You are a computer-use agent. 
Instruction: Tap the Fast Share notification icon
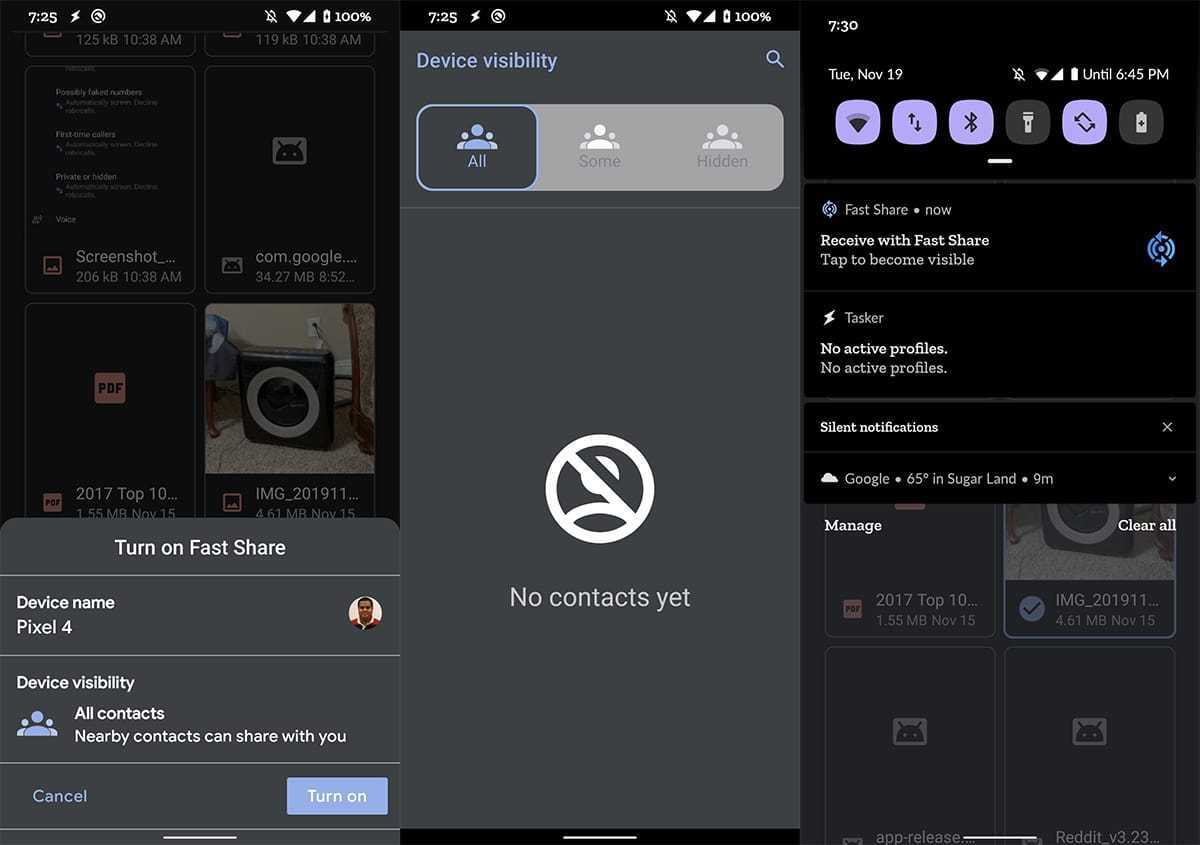coord(1160,249)
